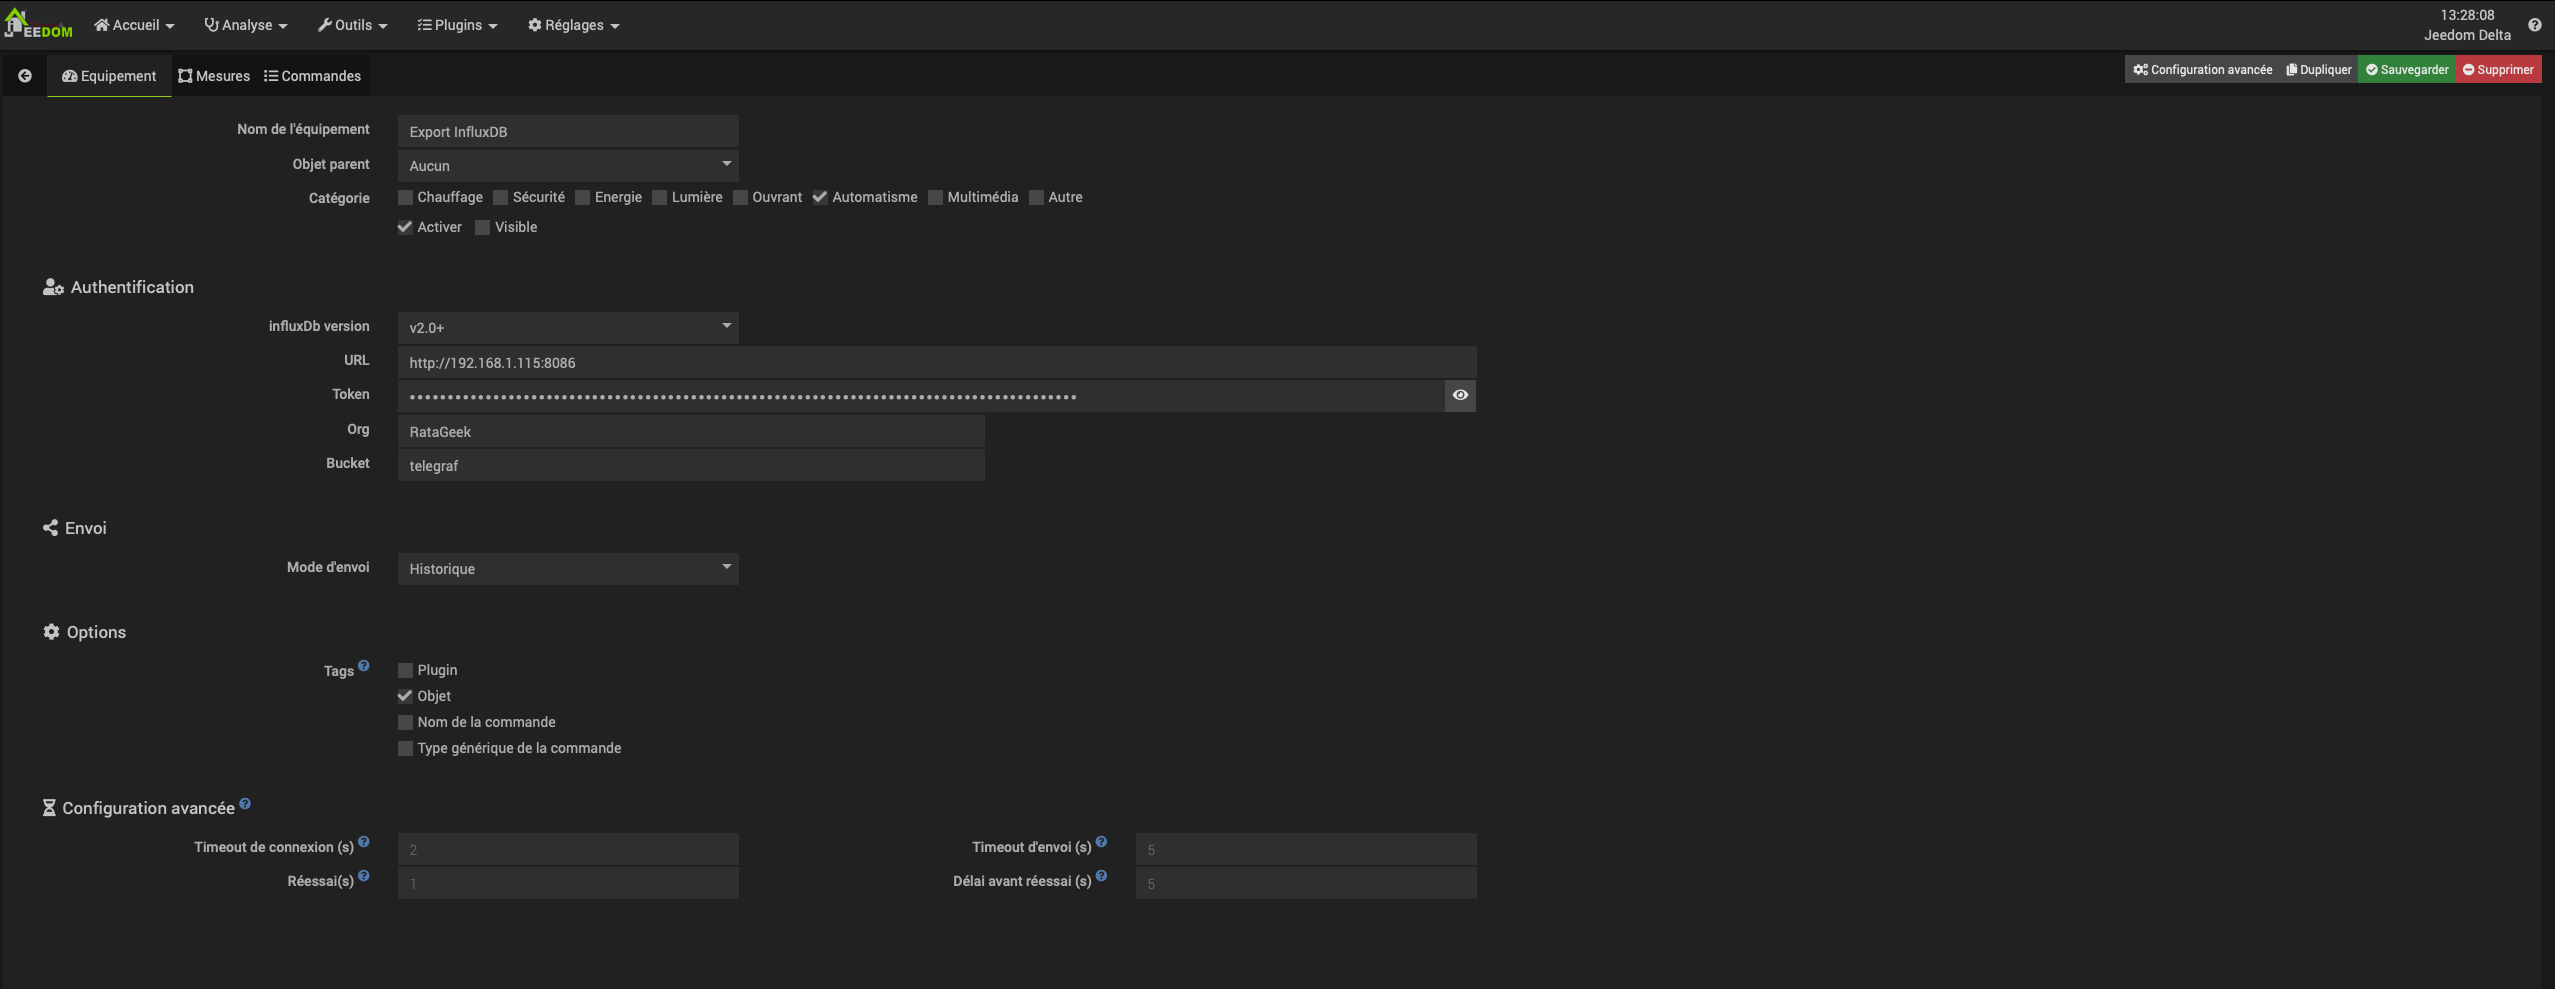Open the Plugins menu
This screenshot has width=2555, height=989.
457,25
